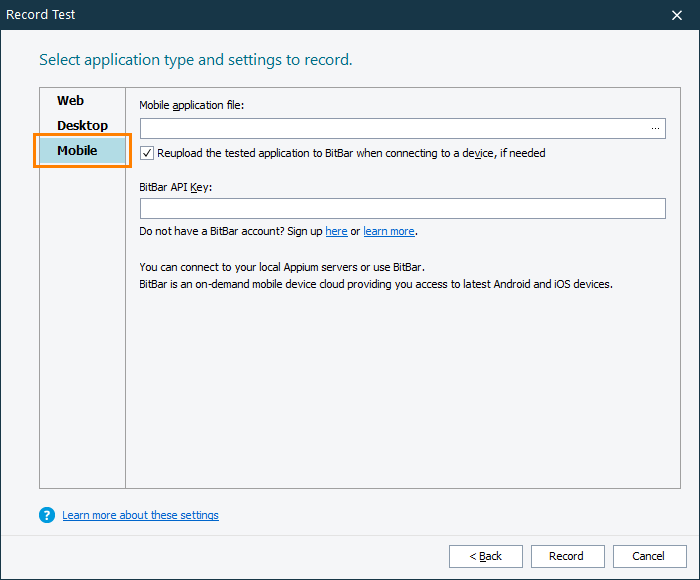The height and width of the screenshot is (580, 700).
Task: Click the 'BitBar API Key:' label
Action: 176,186
